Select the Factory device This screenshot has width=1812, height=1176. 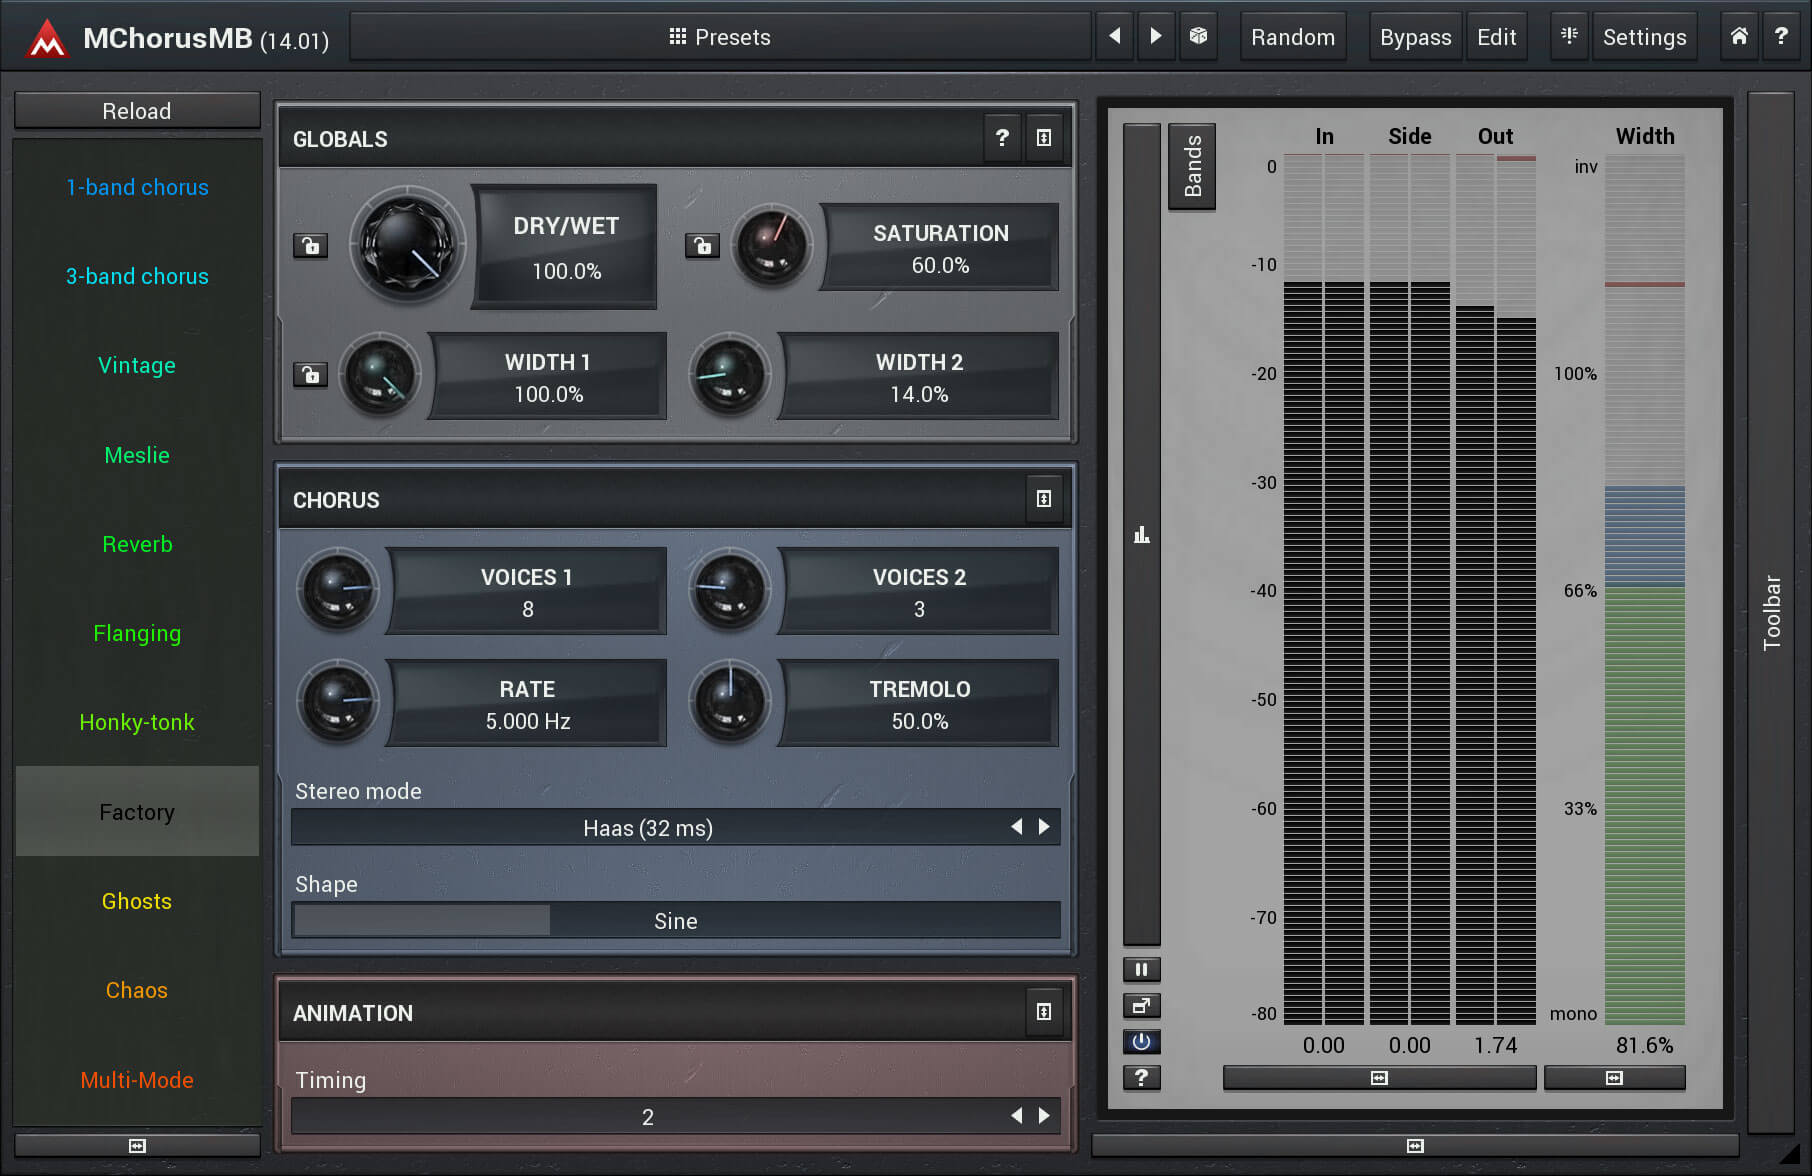(137, 812)
